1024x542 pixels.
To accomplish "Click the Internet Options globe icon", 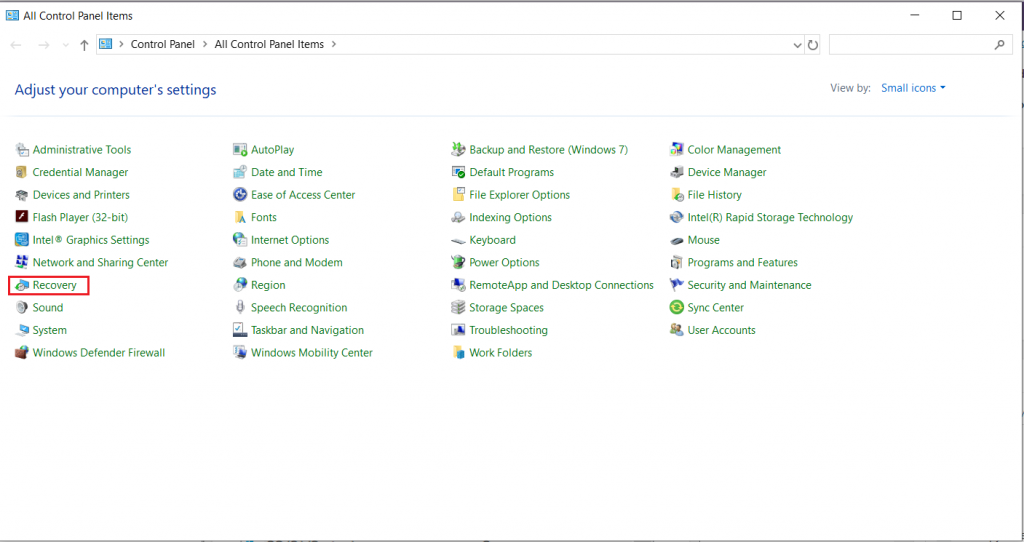I will 240,240.
